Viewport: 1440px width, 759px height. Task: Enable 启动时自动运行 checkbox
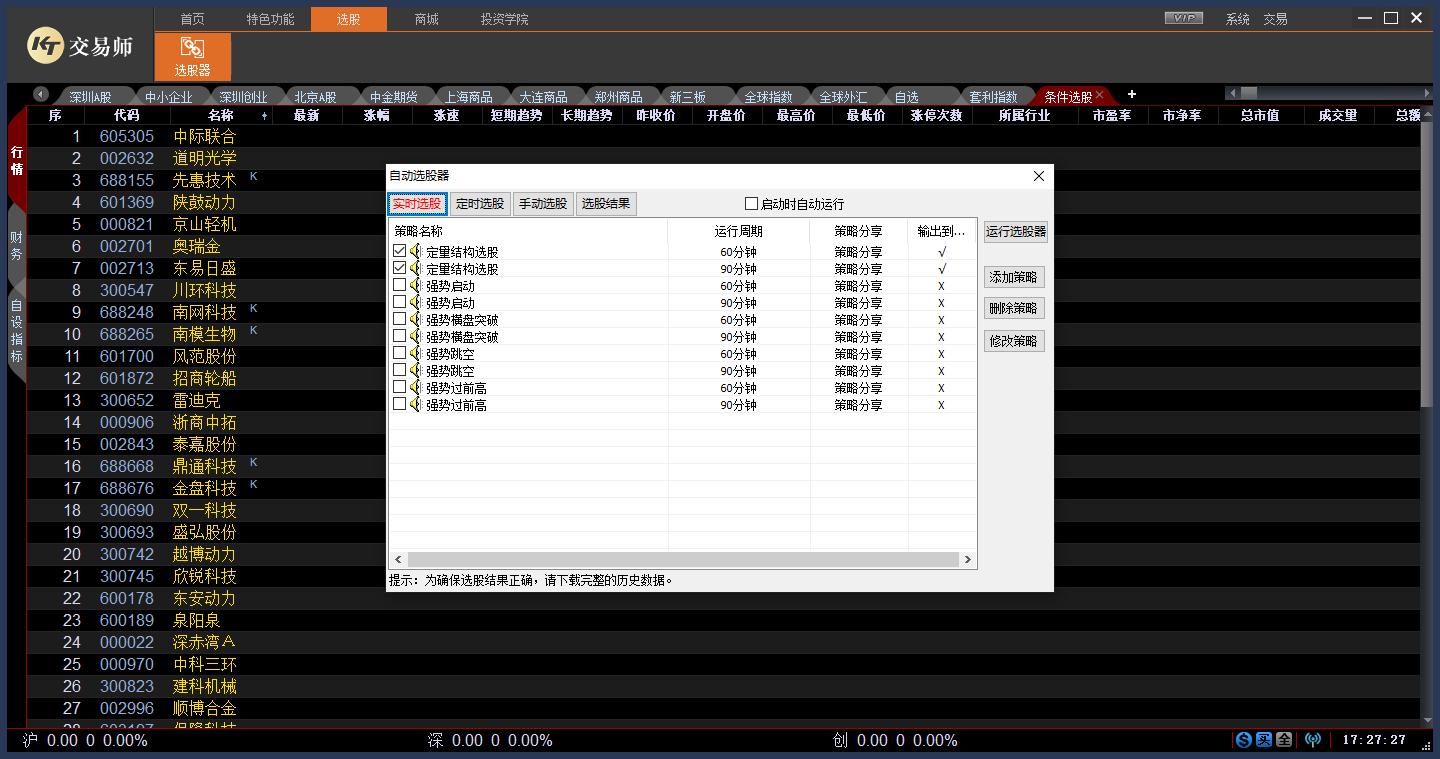[x=752, y=204]
